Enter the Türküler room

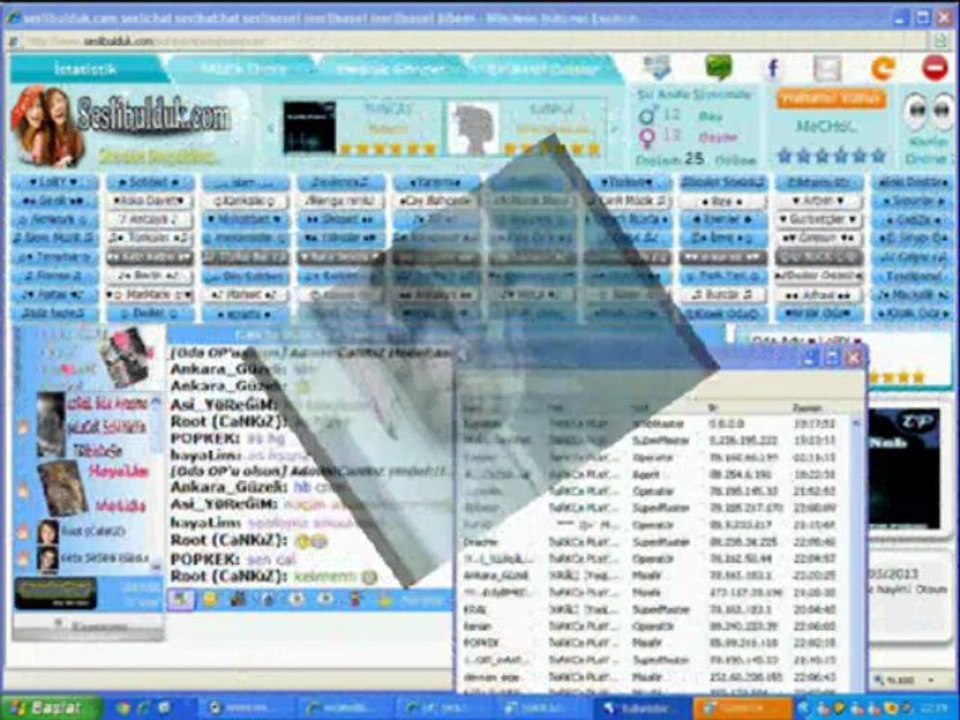(149, 238)
